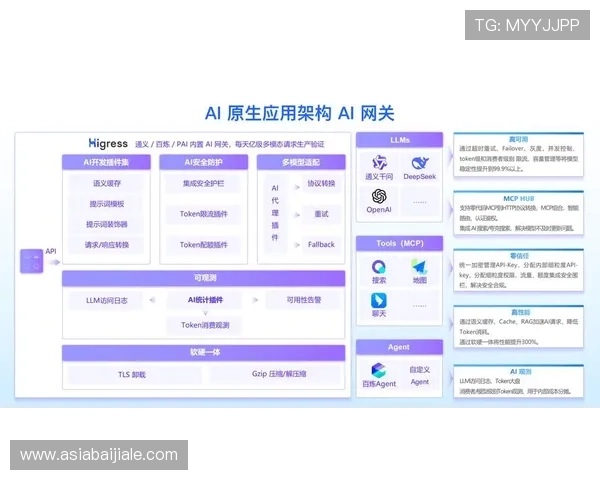Click the 高性能 description card
Image resolution: width=600 pixels, height=480 pixels.
pos(518,327)
